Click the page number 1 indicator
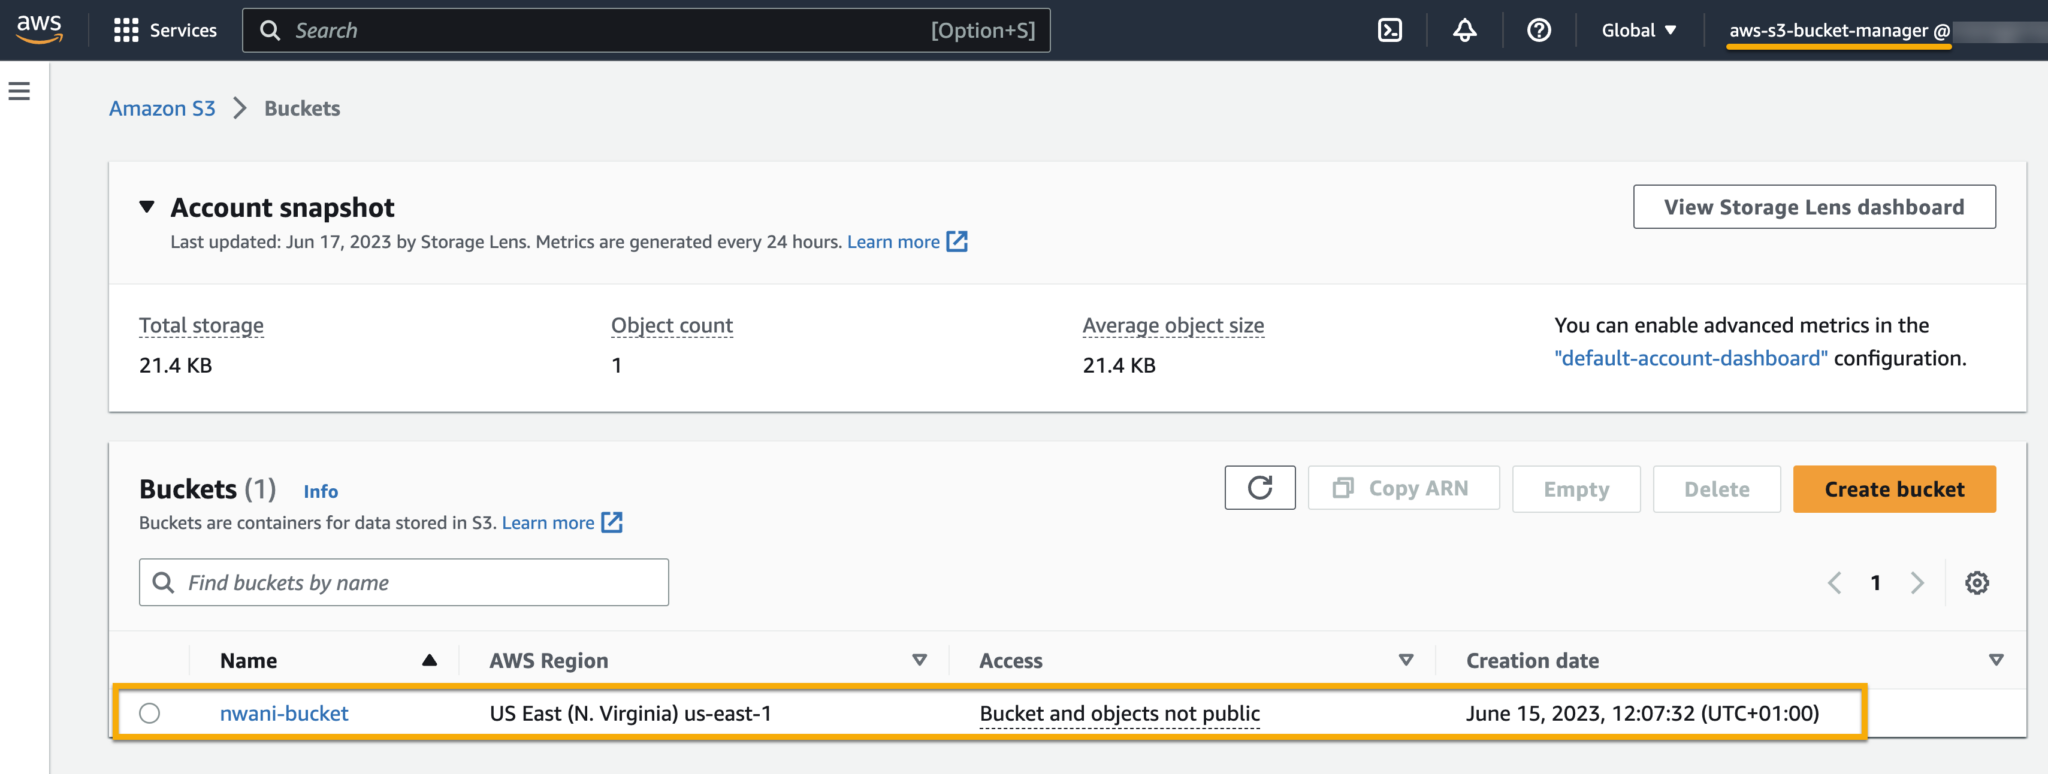Viewport: 2048px width, 774px height. coord(1876,583)
